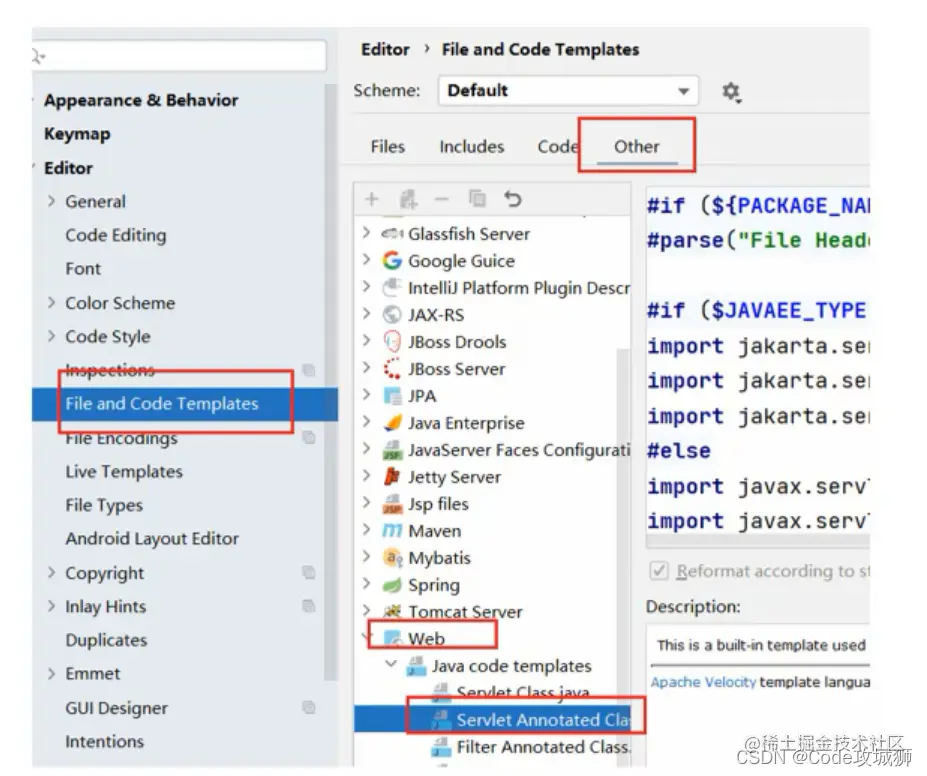This screenshot has width=927, height=776.
Task: Click the Mybatis icon
Action: tap(392, 557)
